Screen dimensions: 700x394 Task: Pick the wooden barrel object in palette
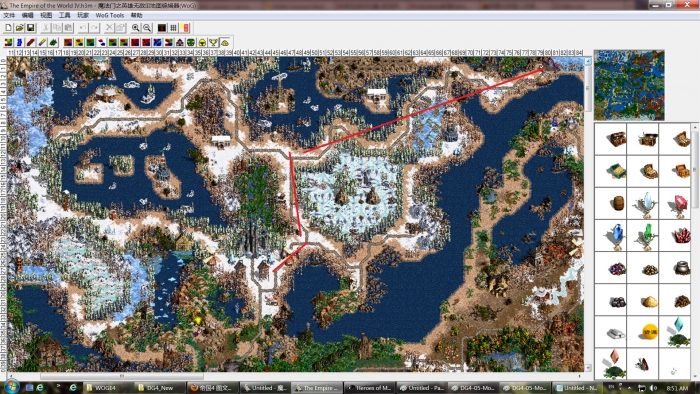pyautogui.click(x=618, y=203)
